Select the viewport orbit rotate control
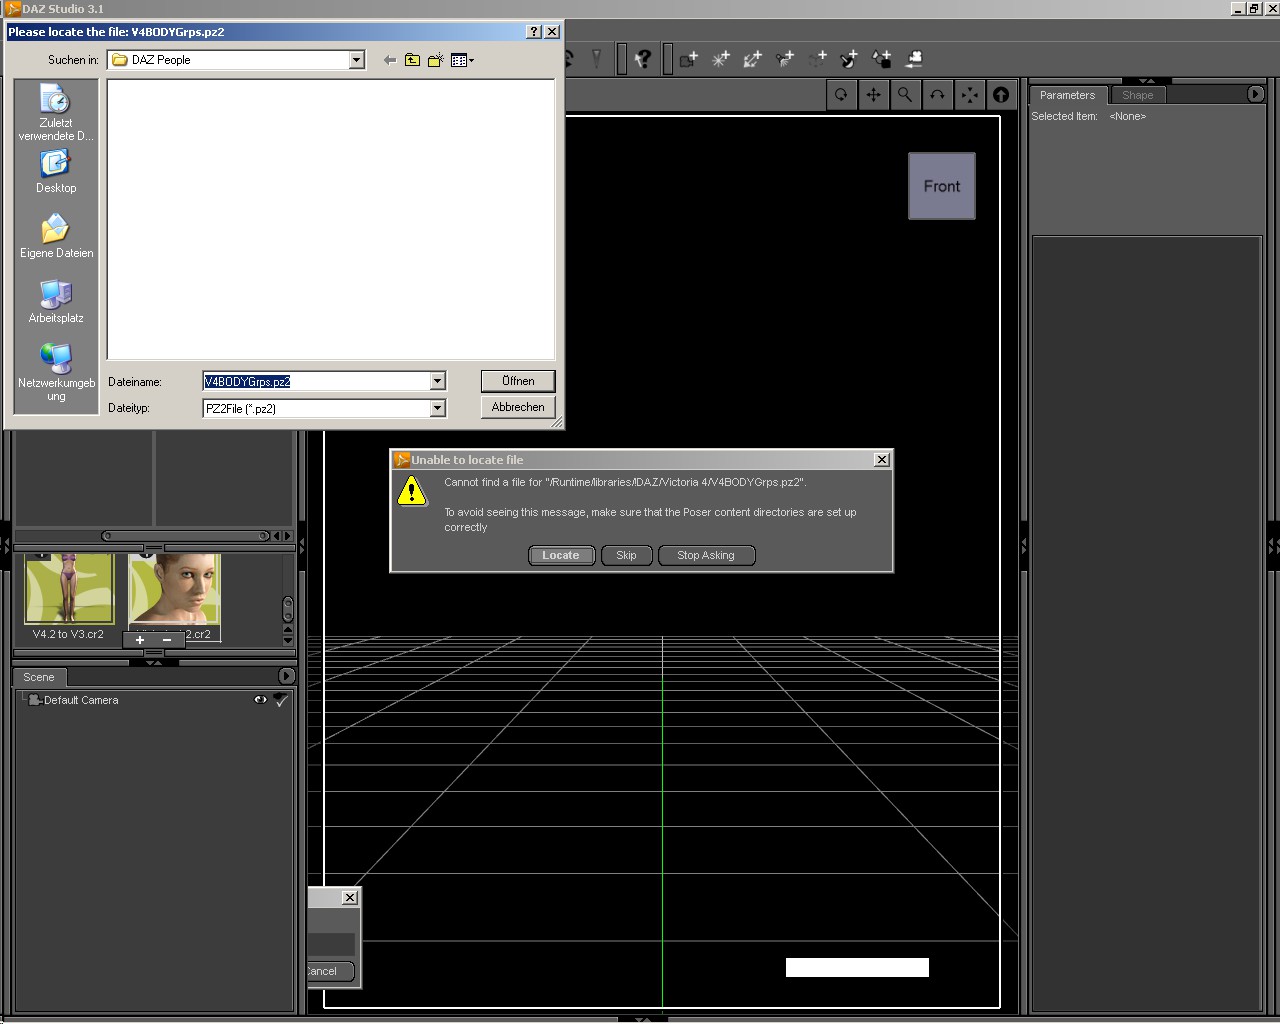 coord(841,95)
